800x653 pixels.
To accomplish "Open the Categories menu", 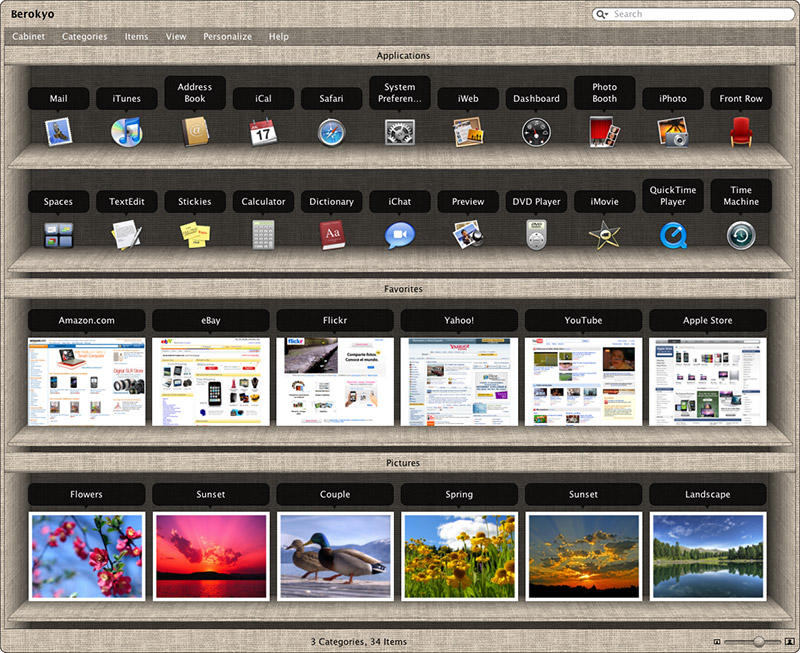I will (85, 37).
